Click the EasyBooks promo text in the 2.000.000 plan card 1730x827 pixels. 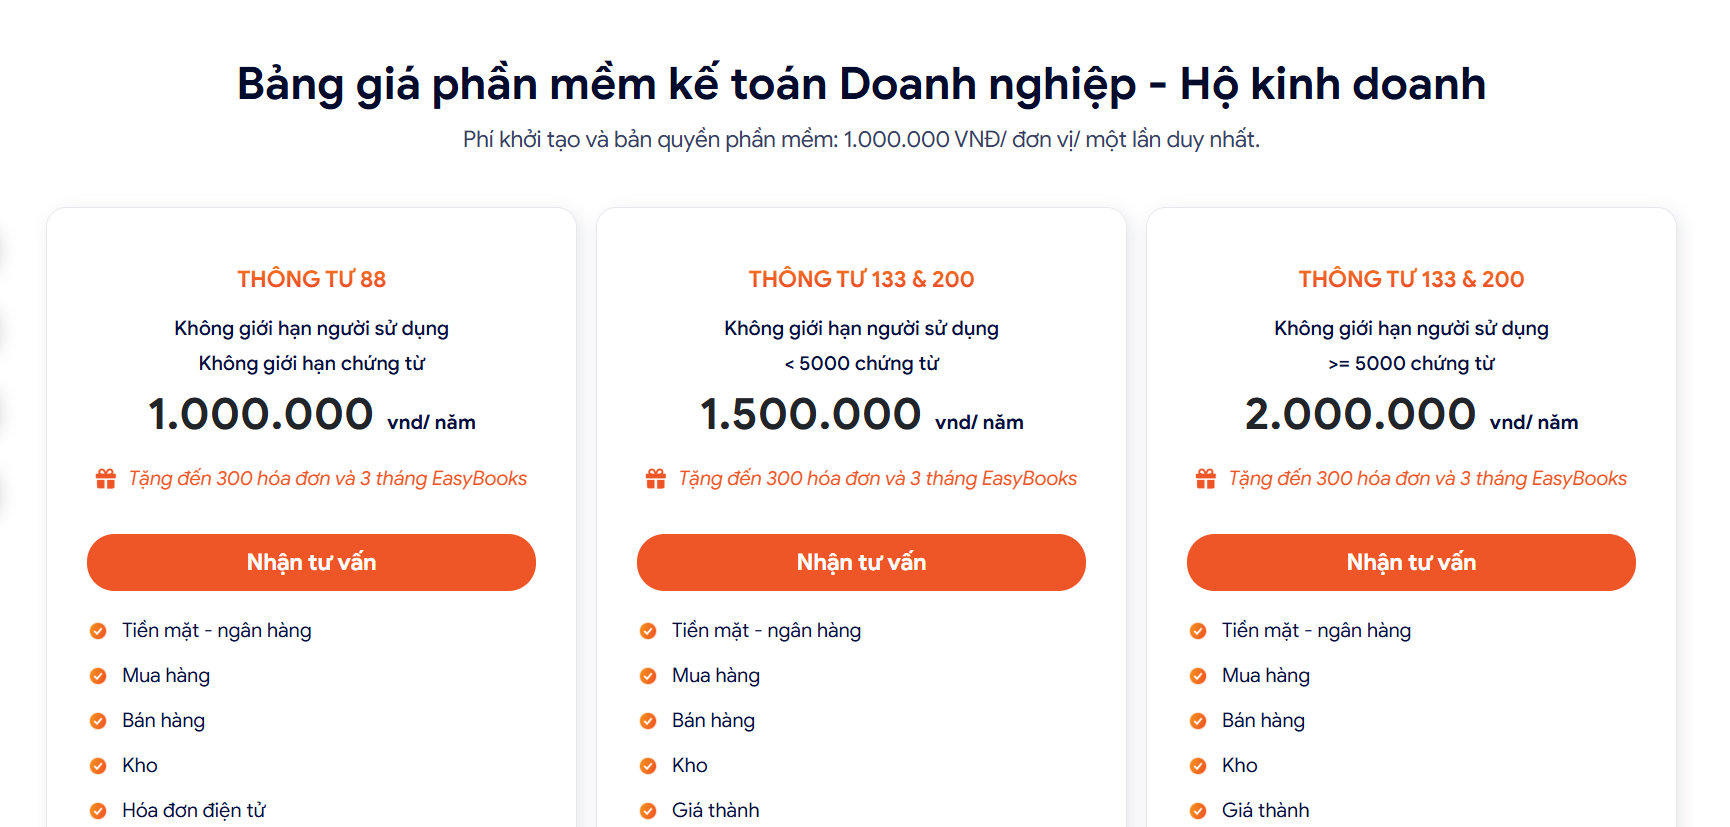(1427, 479)
